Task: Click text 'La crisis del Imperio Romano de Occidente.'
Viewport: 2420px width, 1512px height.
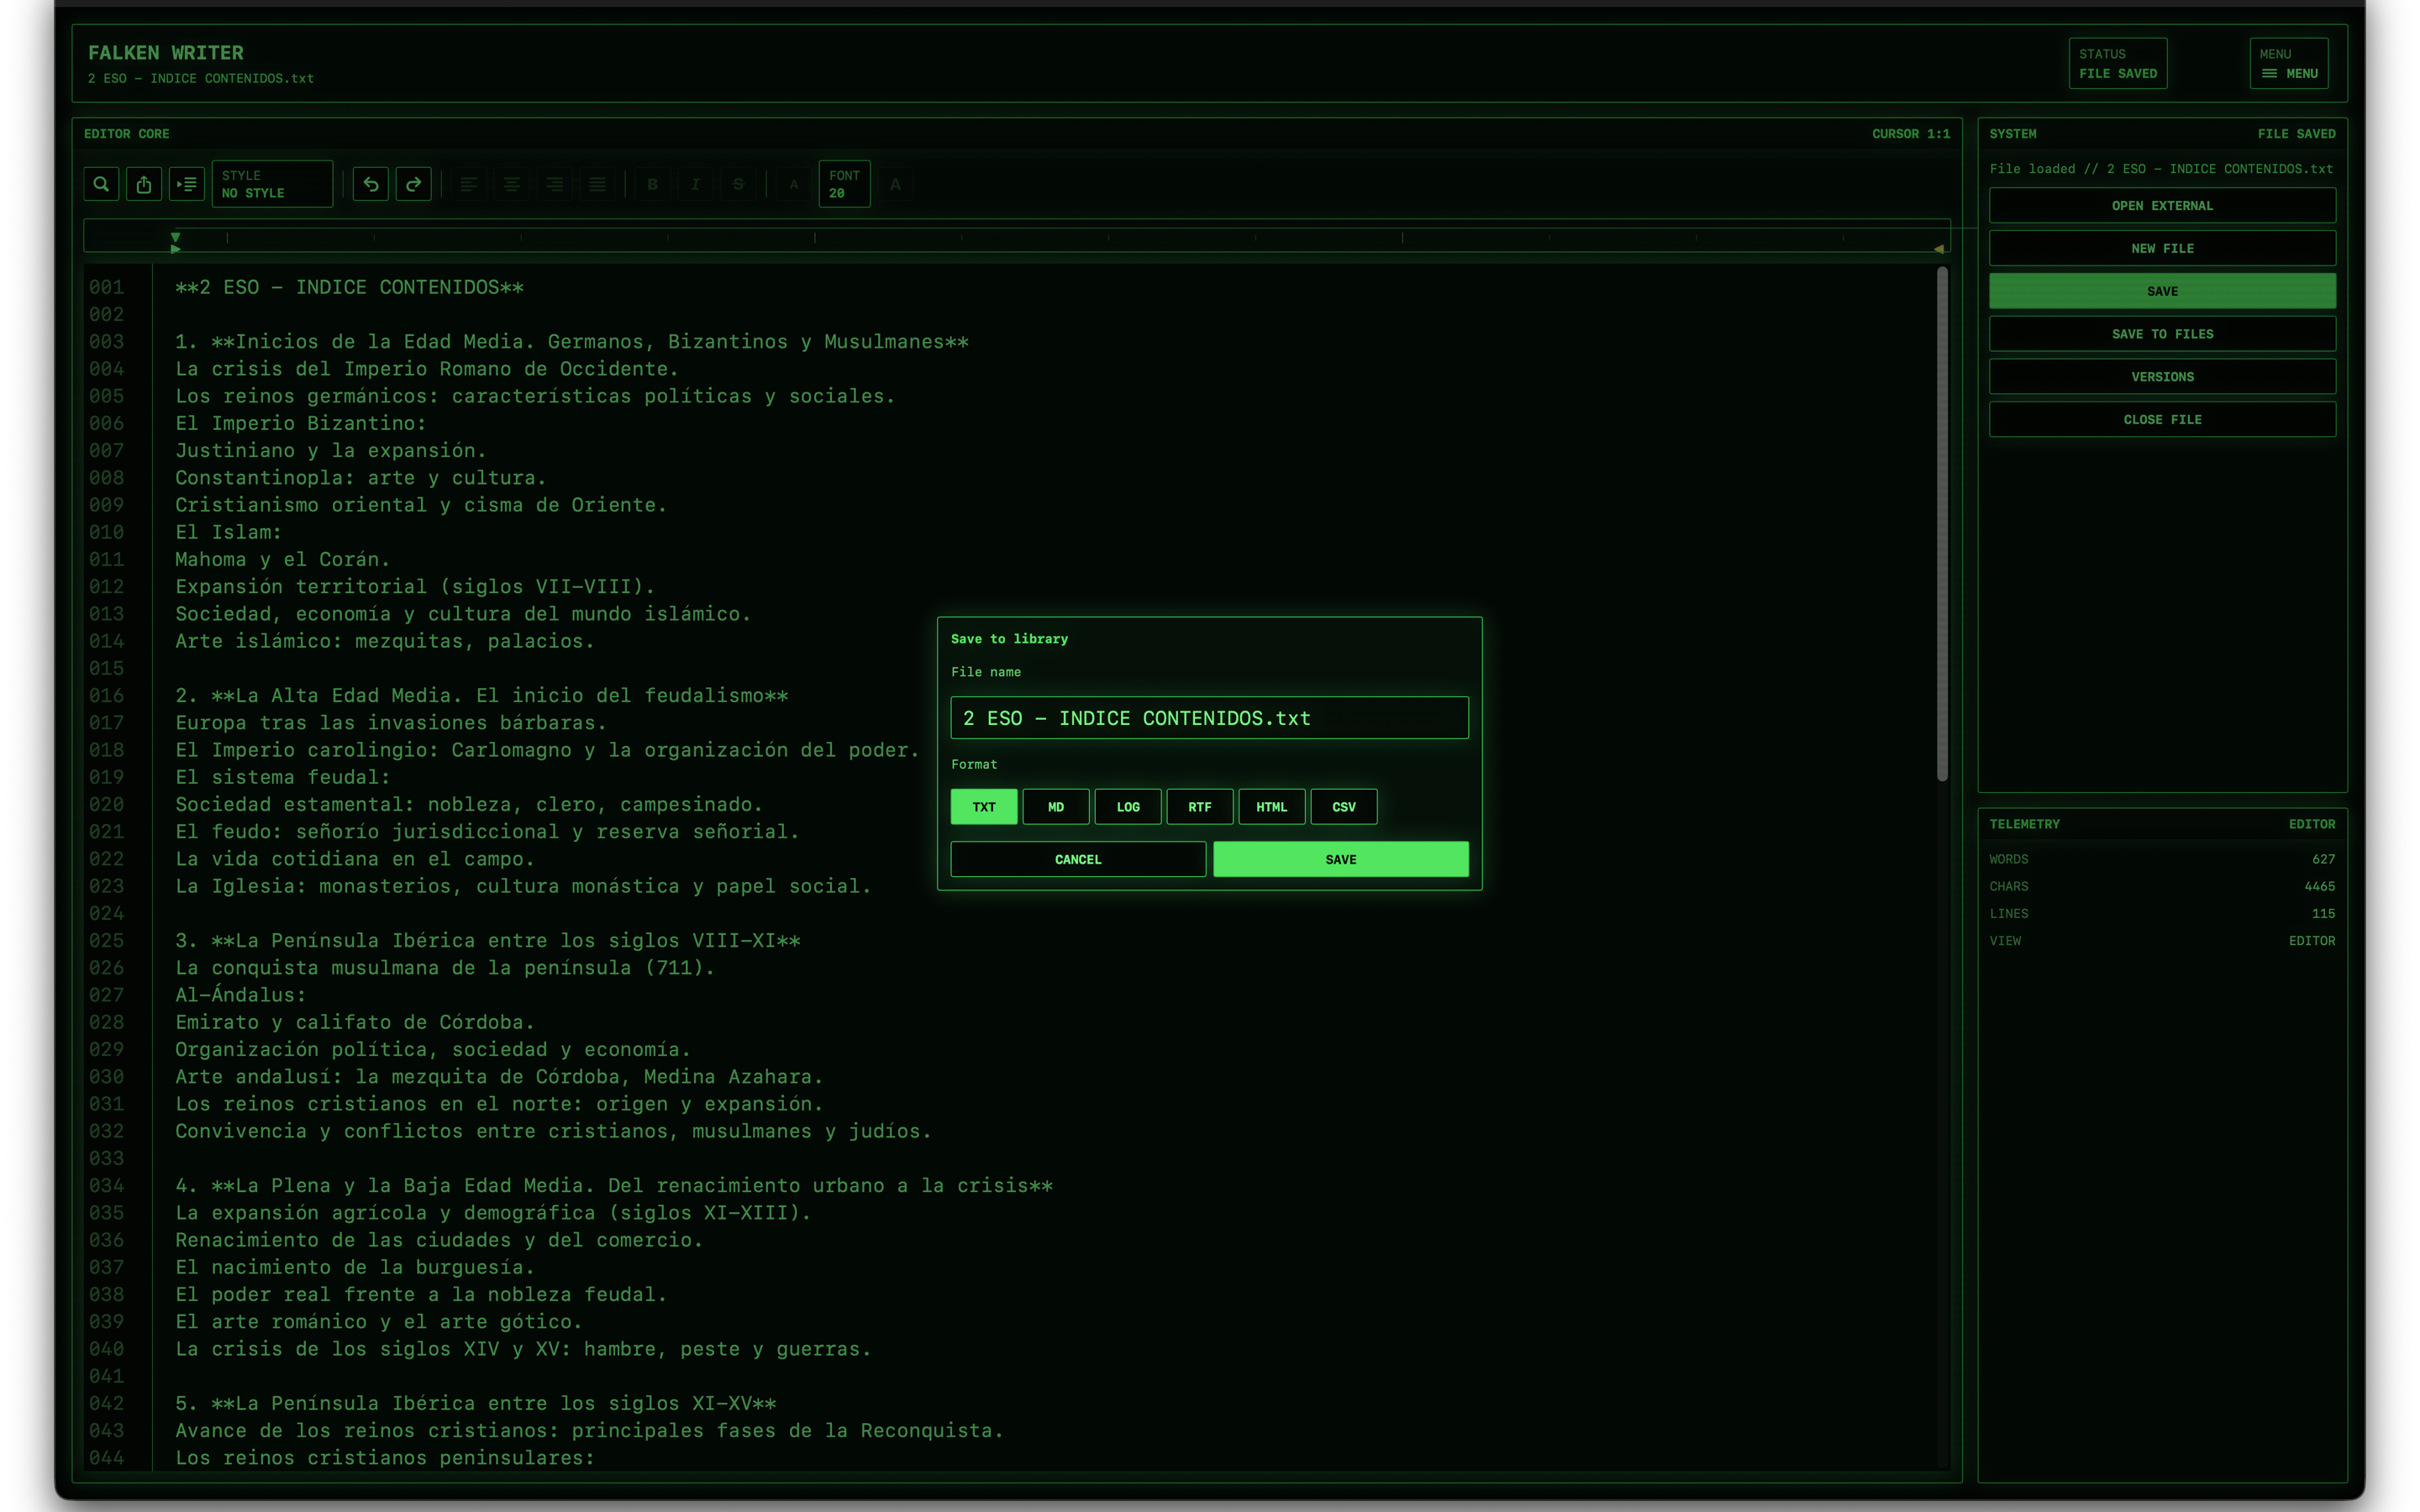Action: point(427,369)
